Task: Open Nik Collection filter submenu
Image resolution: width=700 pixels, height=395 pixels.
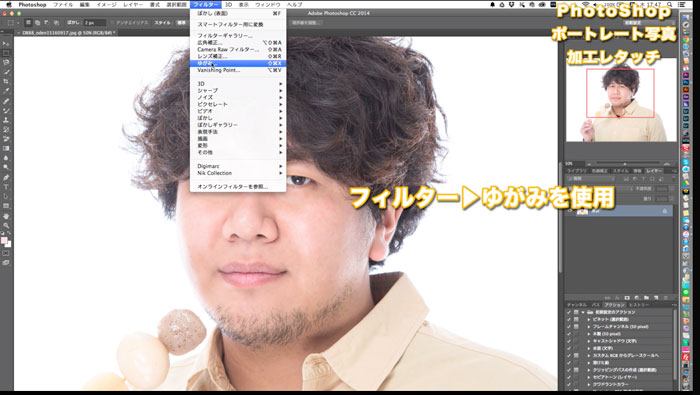Action: [238, 173]
